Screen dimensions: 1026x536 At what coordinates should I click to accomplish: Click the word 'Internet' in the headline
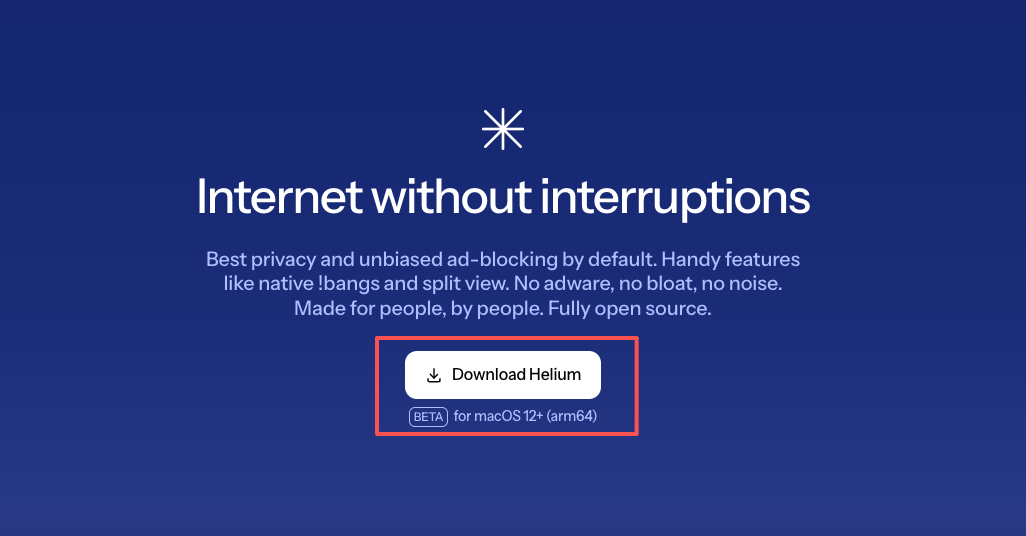[279, 196]
